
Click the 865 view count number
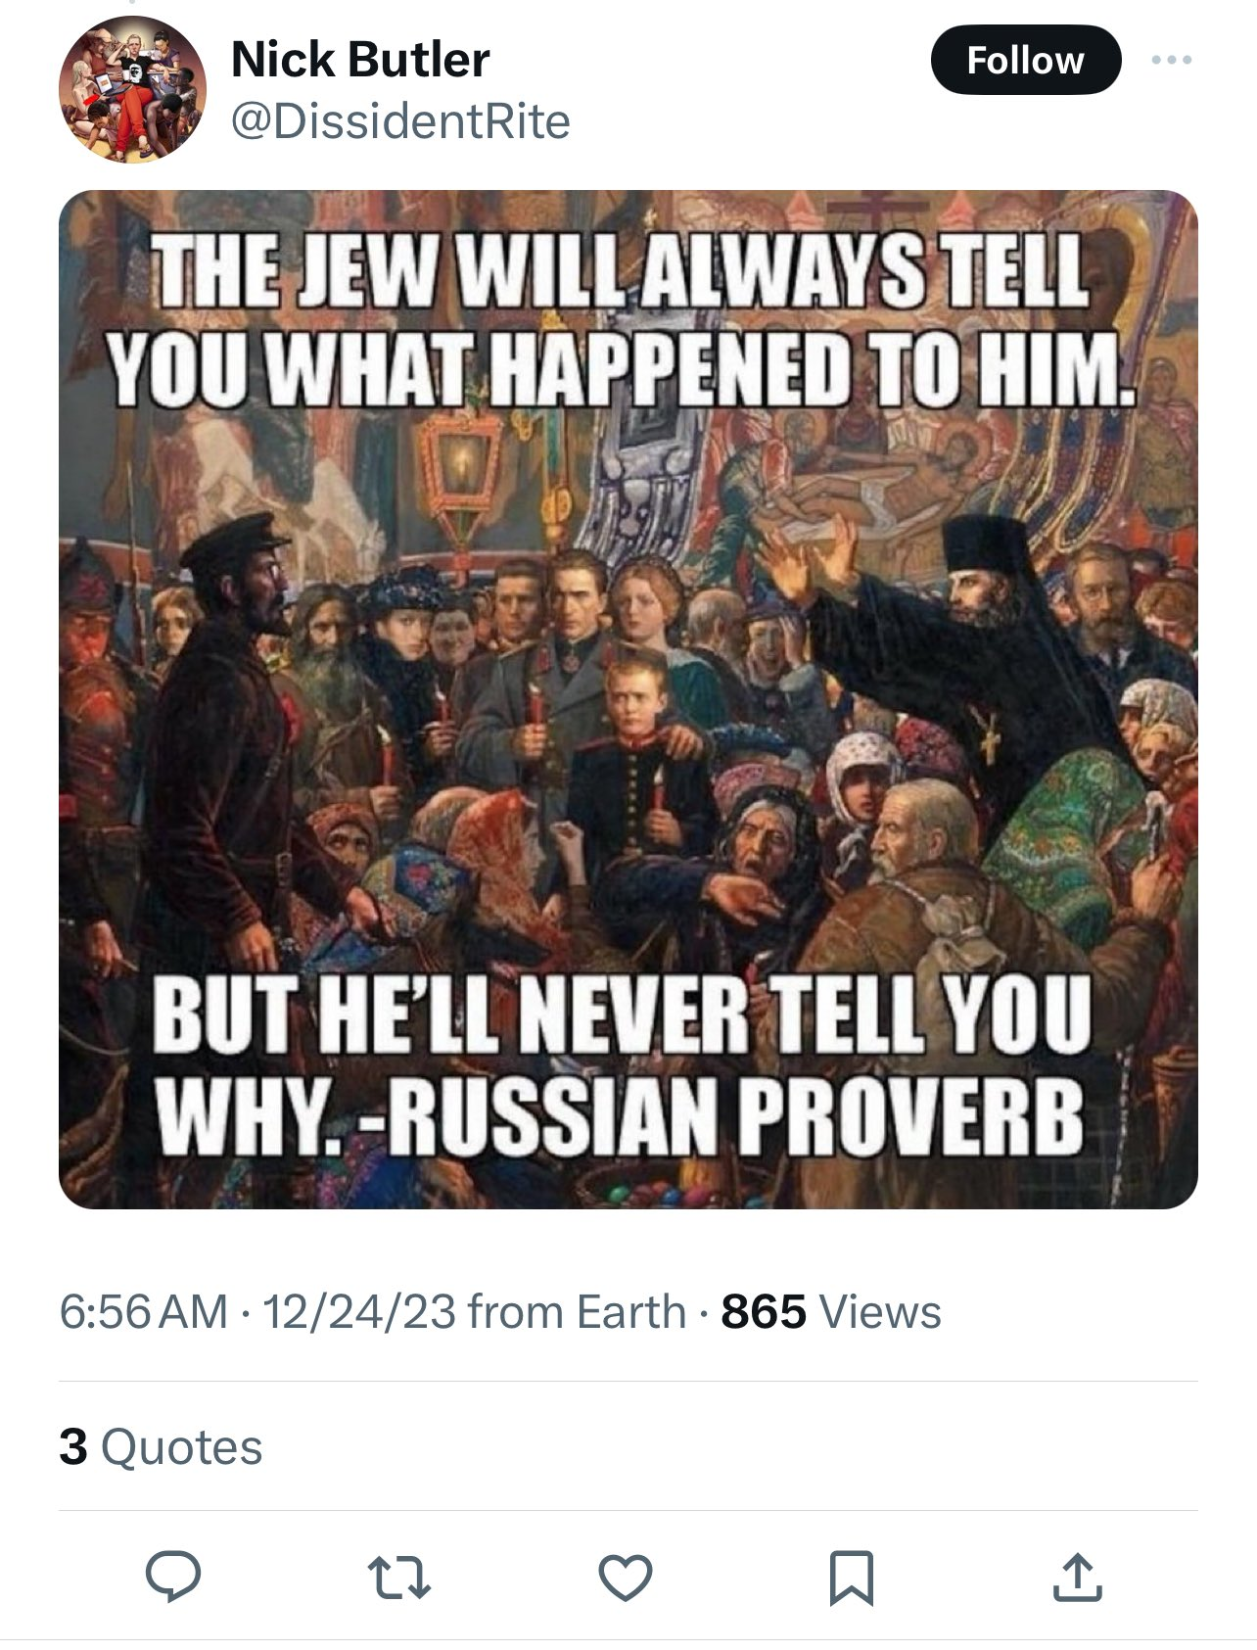pos(763,1312)
